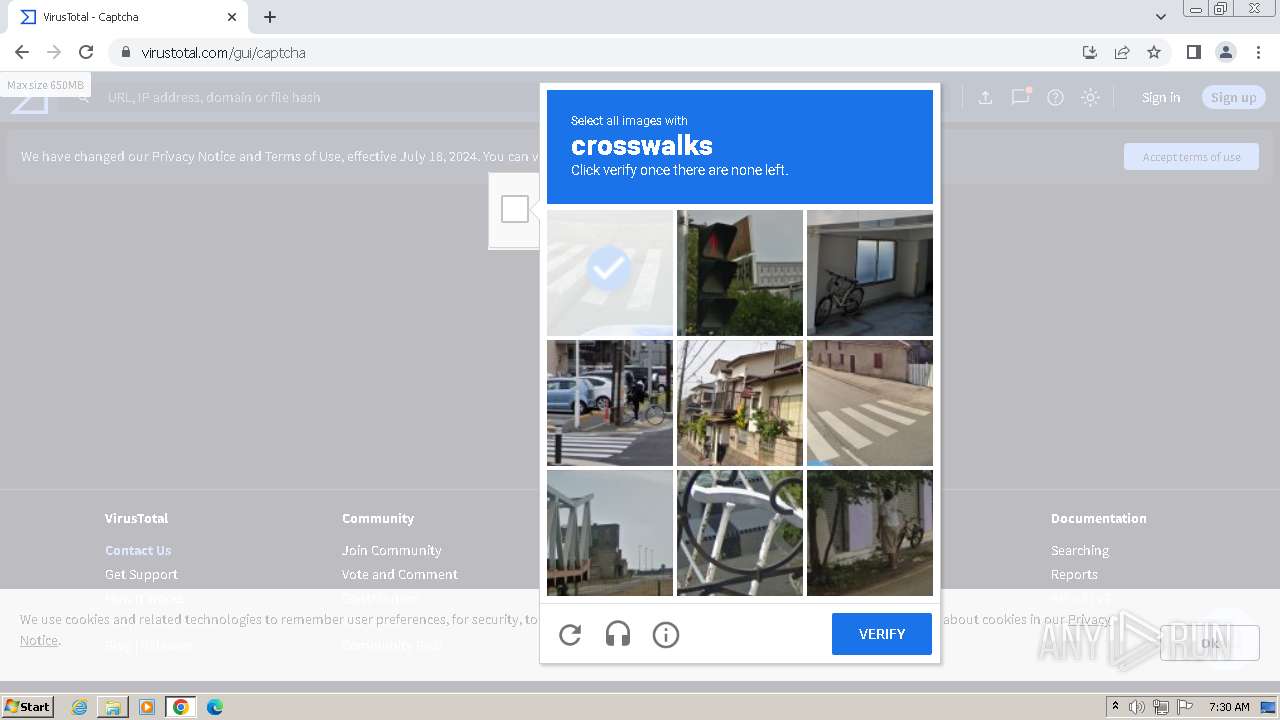Screen dimensions: 1280x720
Task: Open the Vote and Comment link
Action: point(399,574)
